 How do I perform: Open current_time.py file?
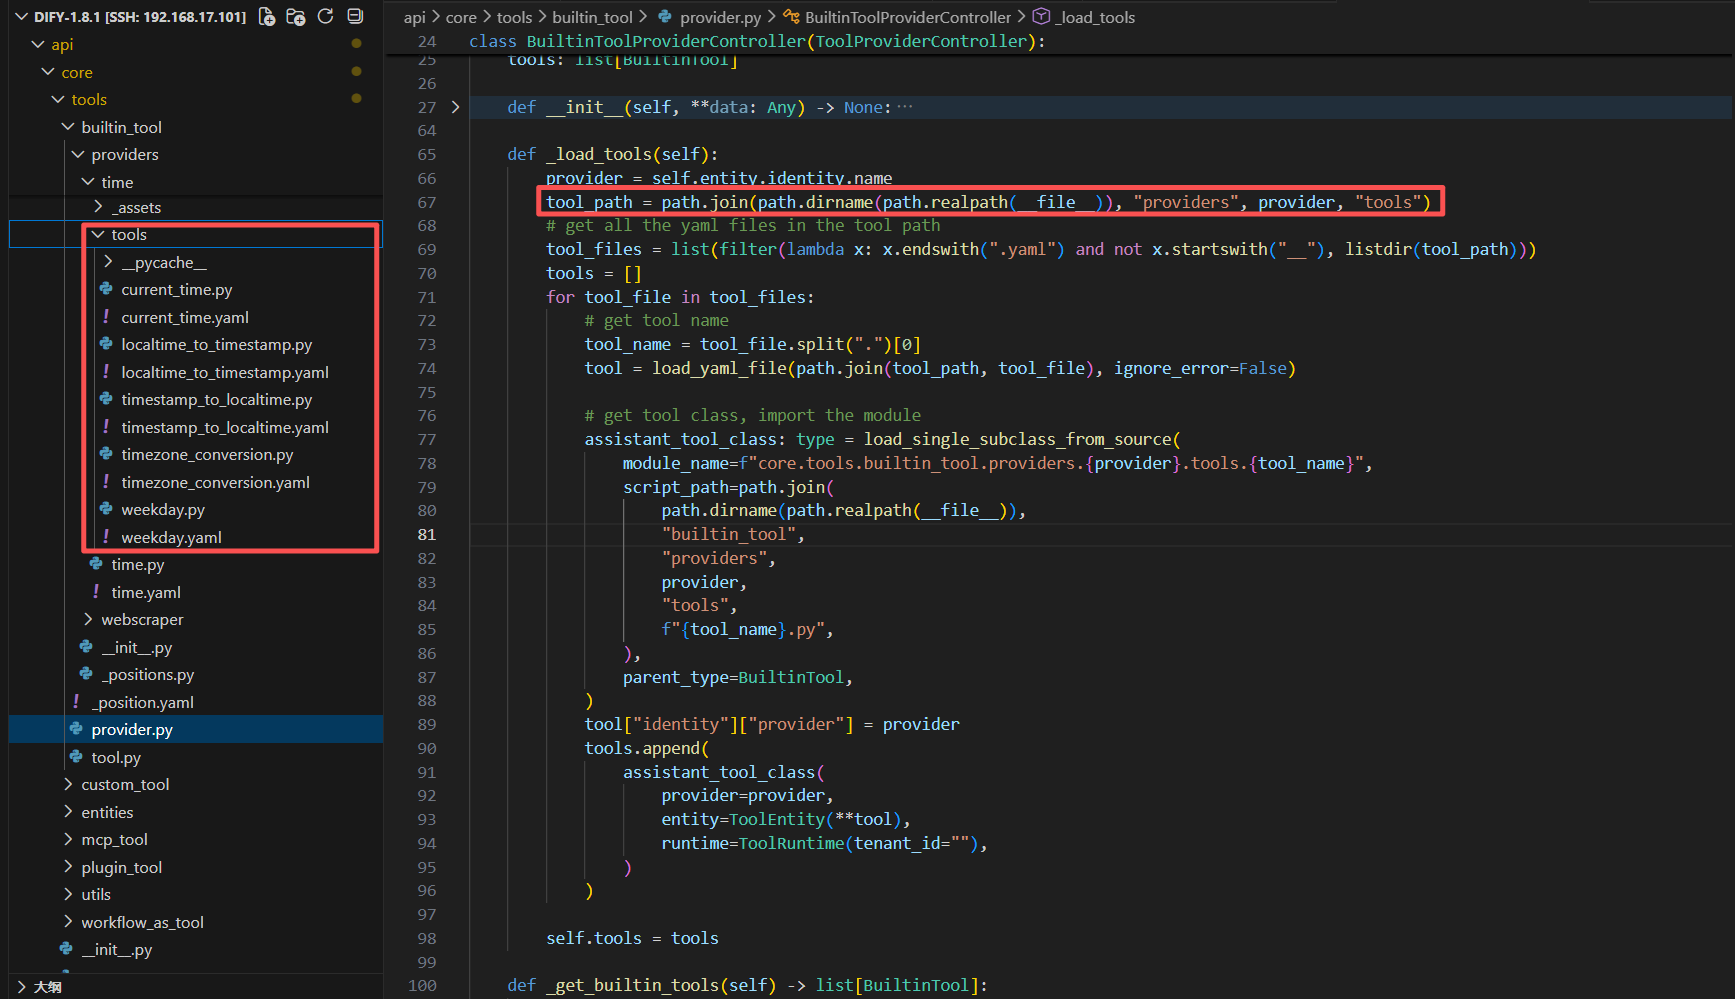177,290
